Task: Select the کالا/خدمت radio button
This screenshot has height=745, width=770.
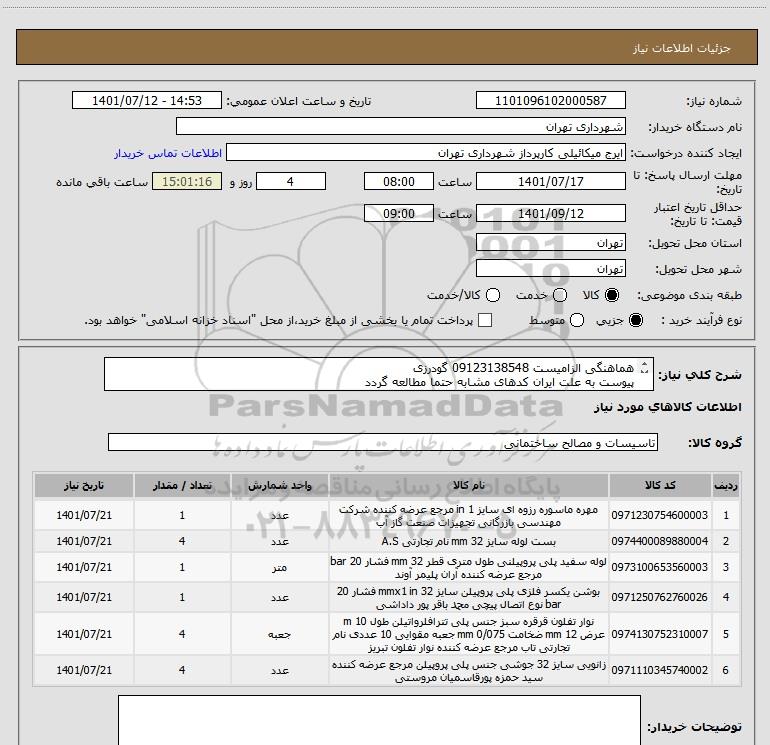Action: [x=493, y=295]
